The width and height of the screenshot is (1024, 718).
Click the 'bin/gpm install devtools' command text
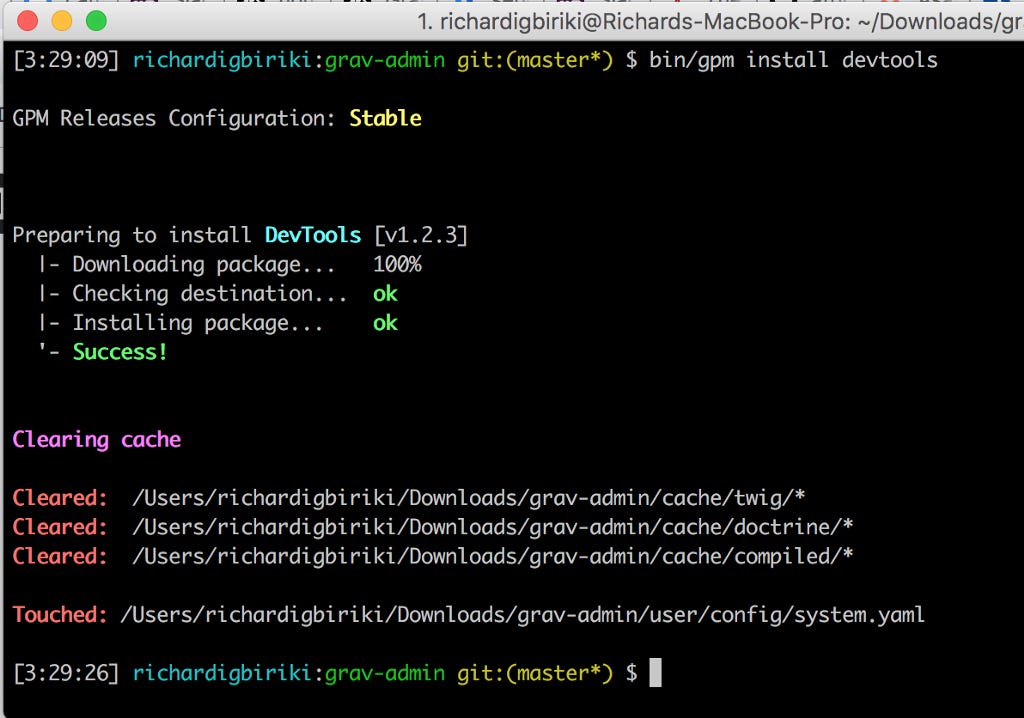(x=793, y=60)
